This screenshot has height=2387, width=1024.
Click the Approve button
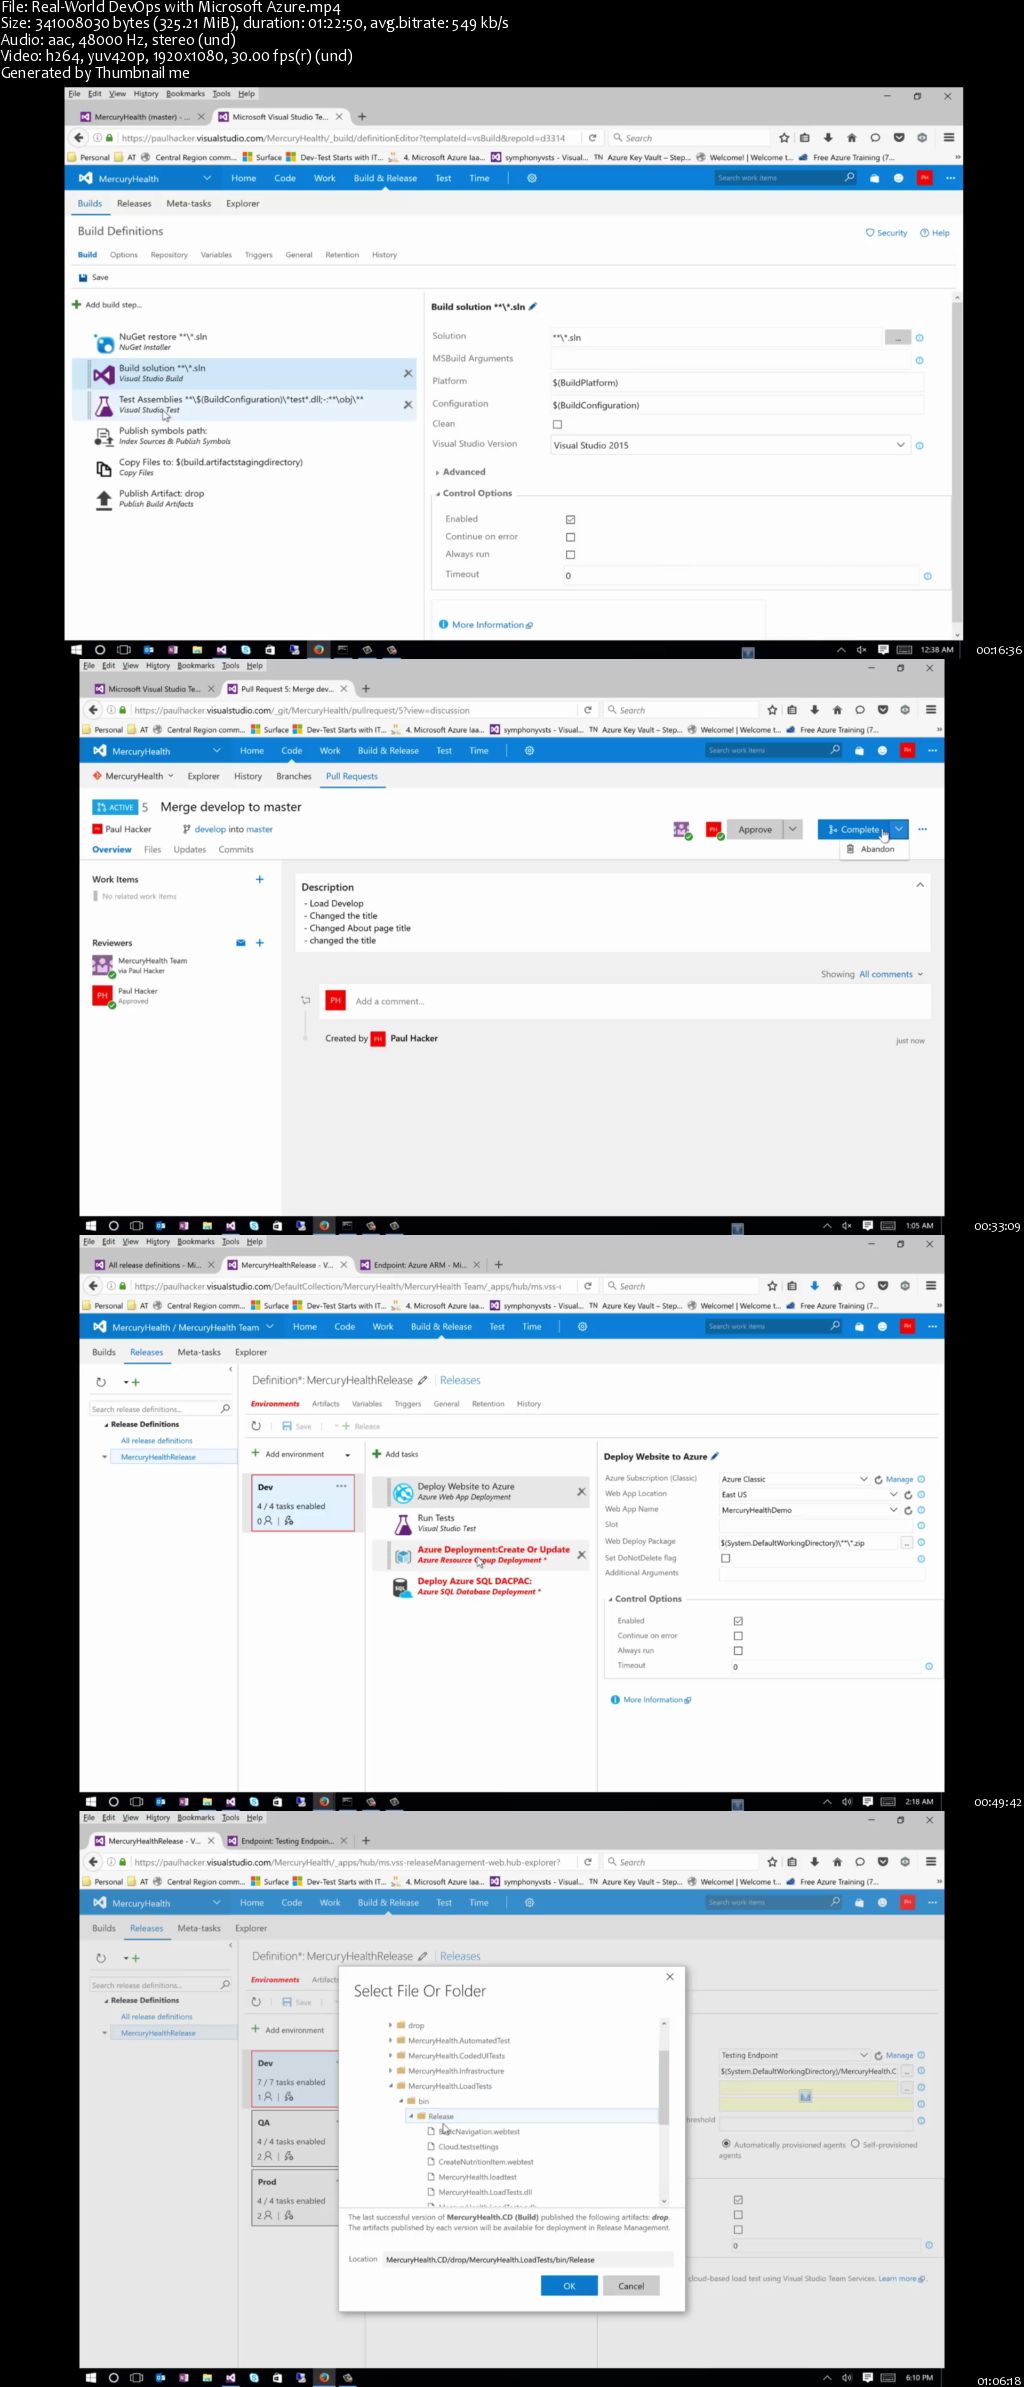click(755, 829)
